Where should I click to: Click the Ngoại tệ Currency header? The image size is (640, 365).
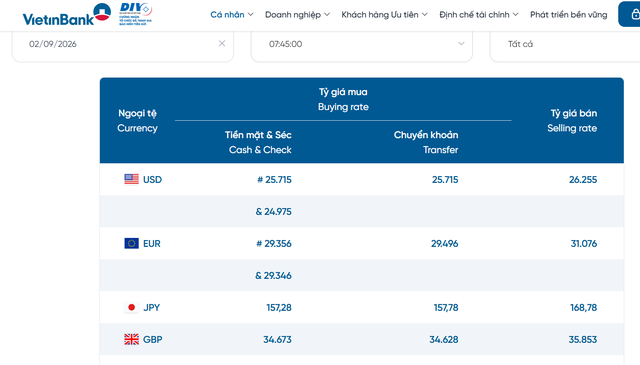coord(137,120)
